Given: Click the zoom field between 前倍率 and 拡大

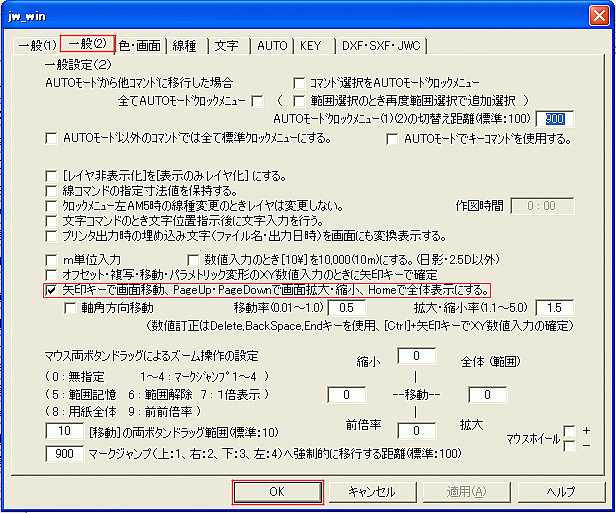Looking at the screenshot, I should [x=416, y=431].
